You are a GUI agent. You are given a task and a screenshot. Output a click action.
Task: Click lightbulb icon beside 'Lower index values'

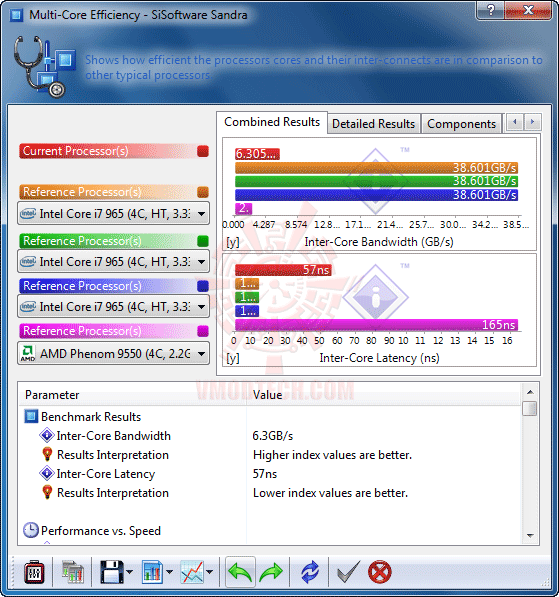[x=47, y=492]
